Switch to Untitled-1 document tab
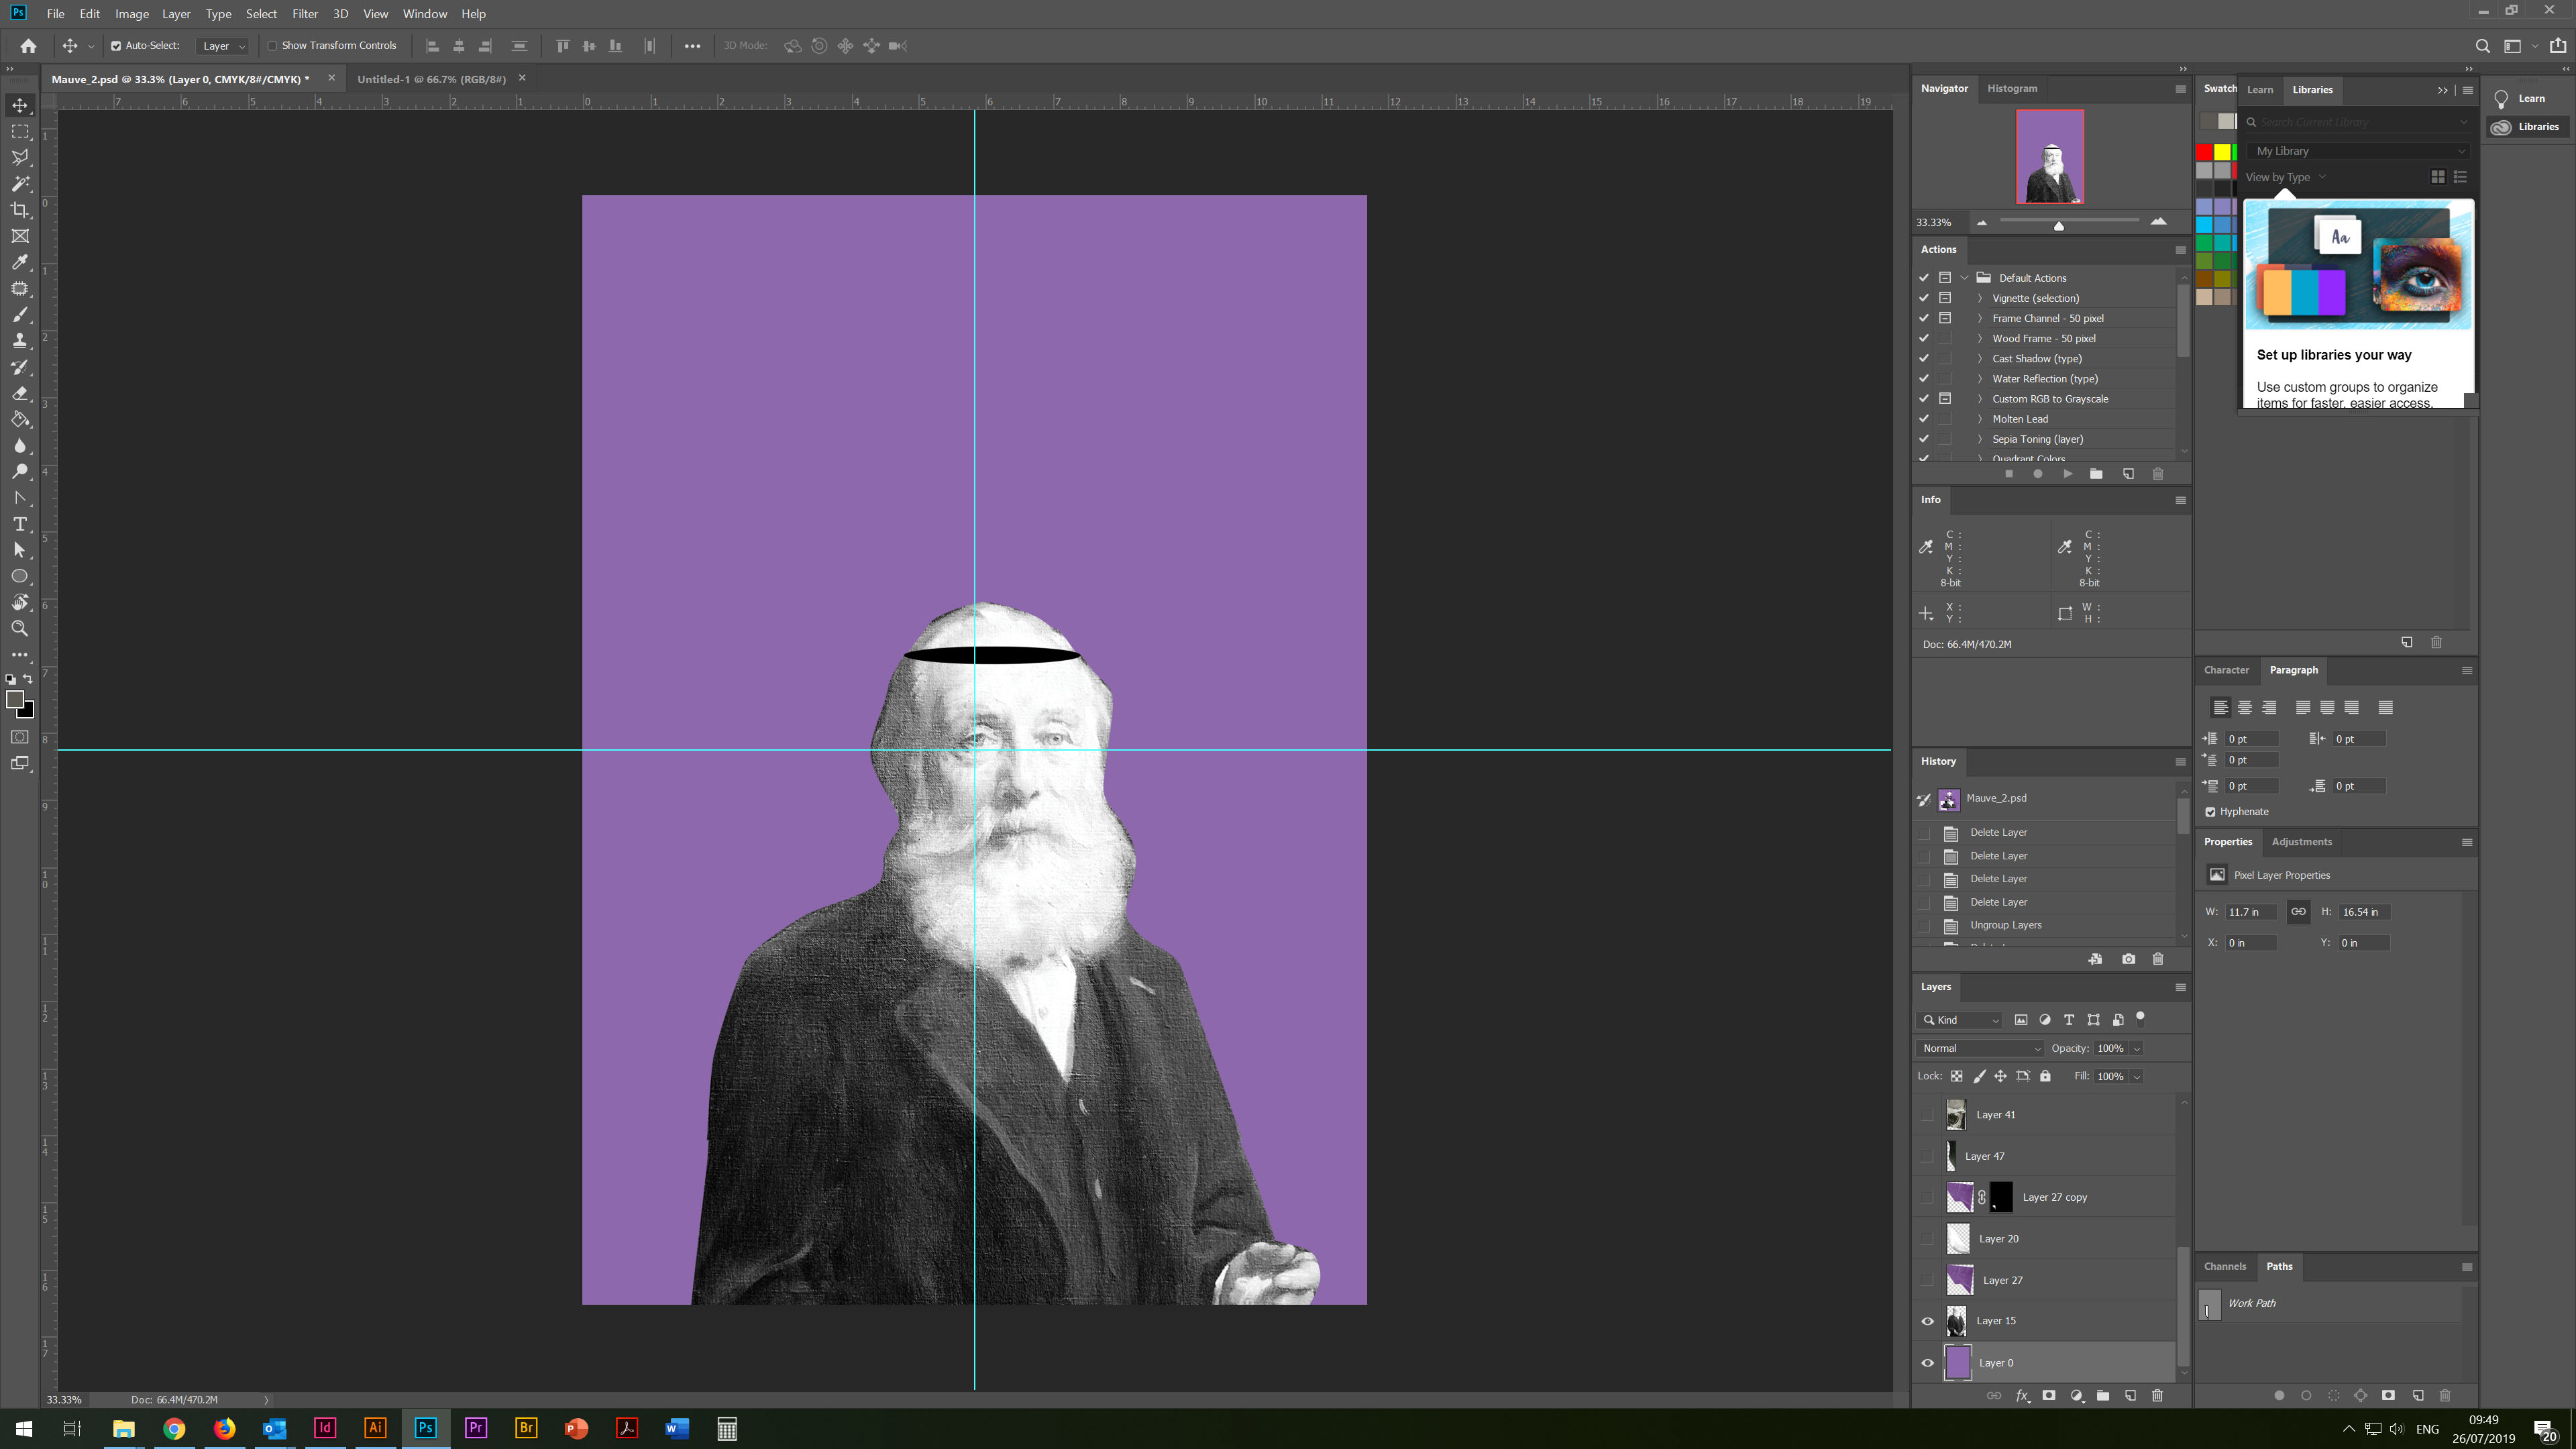 (431, 79)
